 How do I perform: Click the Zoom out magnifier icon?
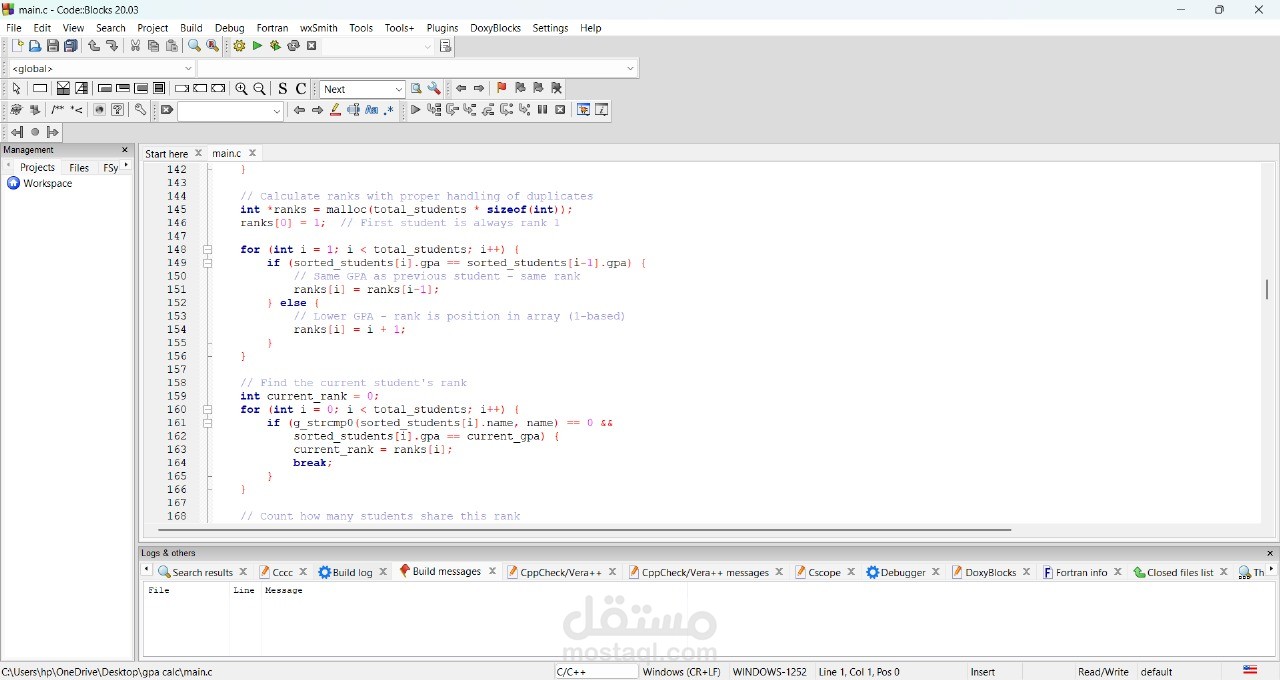(x=260, y=89)
